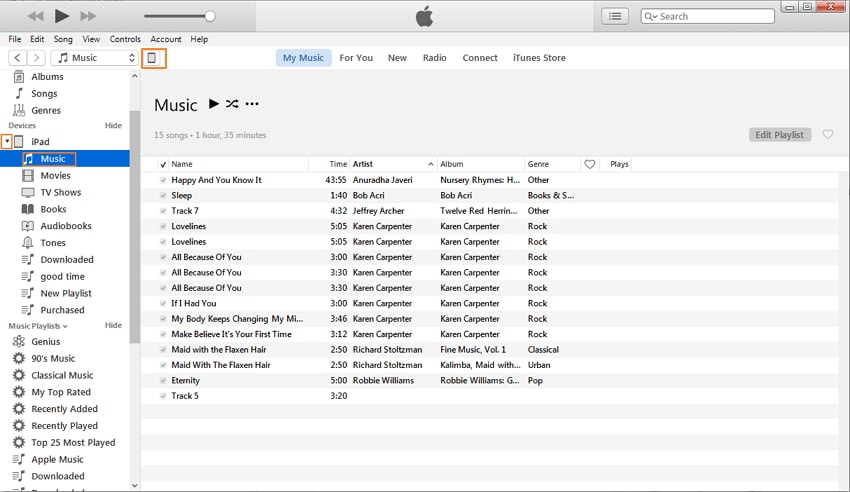
Task: Switch to the New tab
Action: click(397, 57)
